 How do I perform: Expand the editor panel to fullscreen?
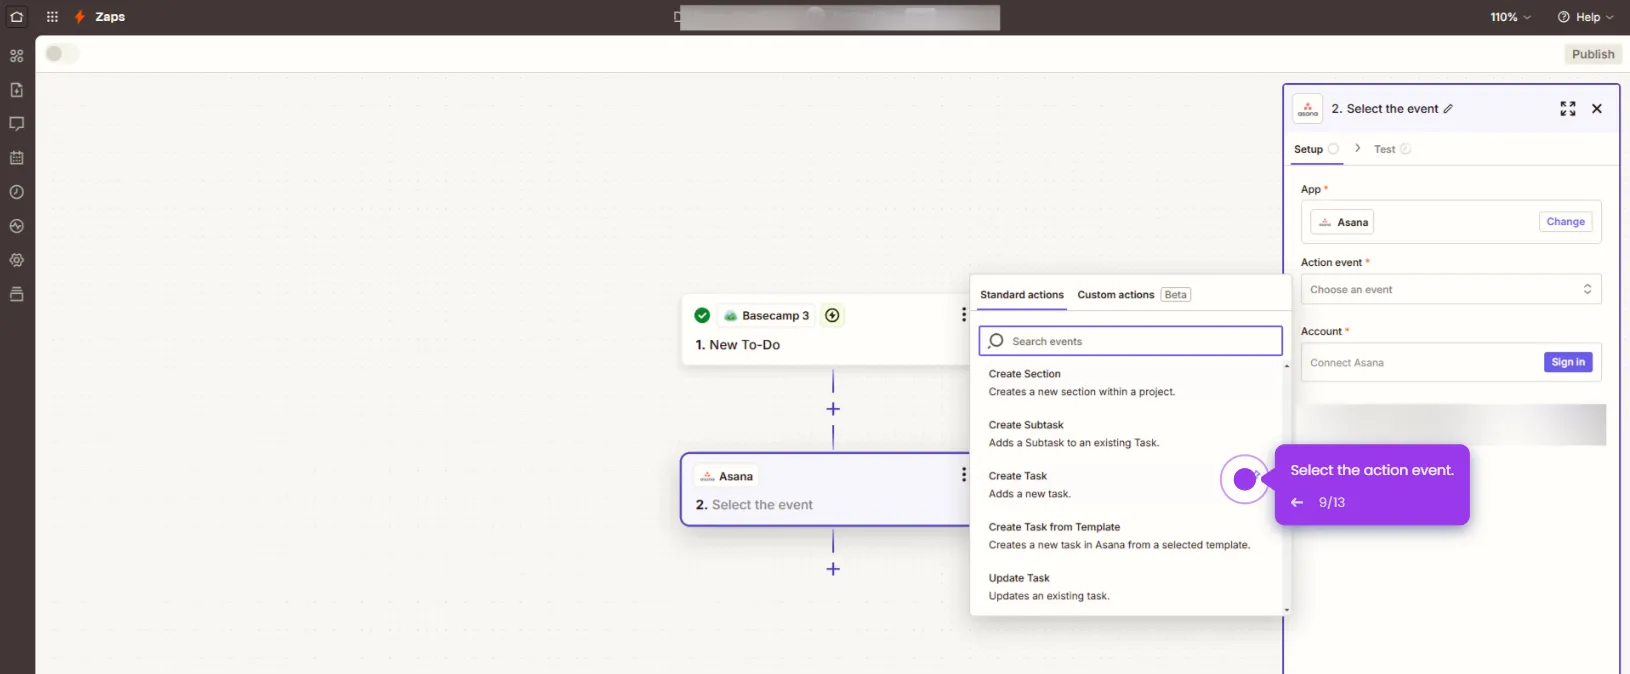click(x=1568, y=109)
